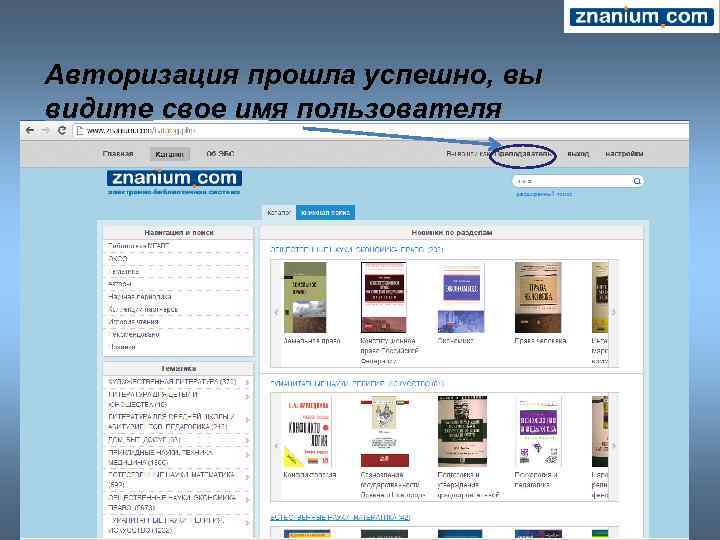This screenshot has height=540, width=720.
Task: Select the Каталог item in top menu
Action: click(x=169, y=154)
